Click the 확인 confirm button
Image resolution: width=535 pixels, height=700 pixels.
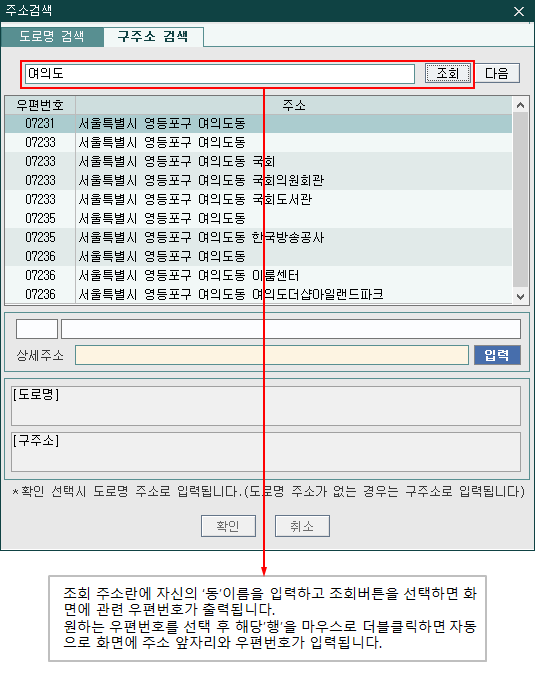tap(228, 526)
